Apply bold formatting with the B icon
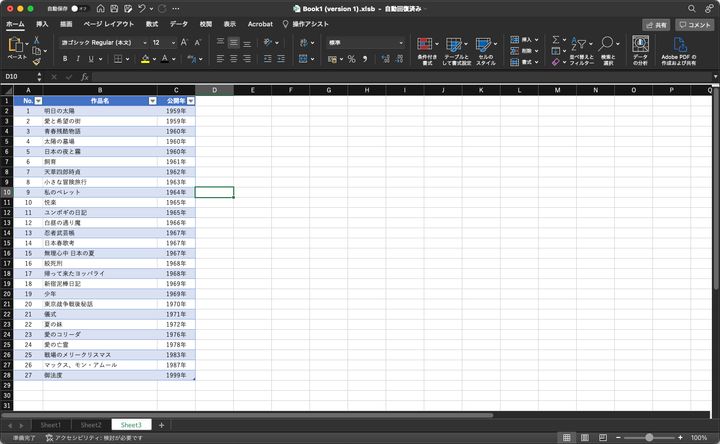This screenshot has width=720, height=444. 65,59
